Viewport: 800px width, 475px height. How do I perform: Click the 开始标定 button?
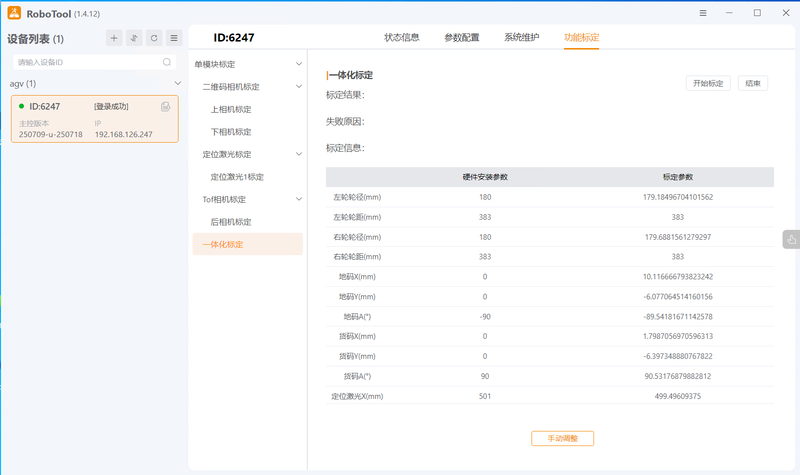point(708,84)
